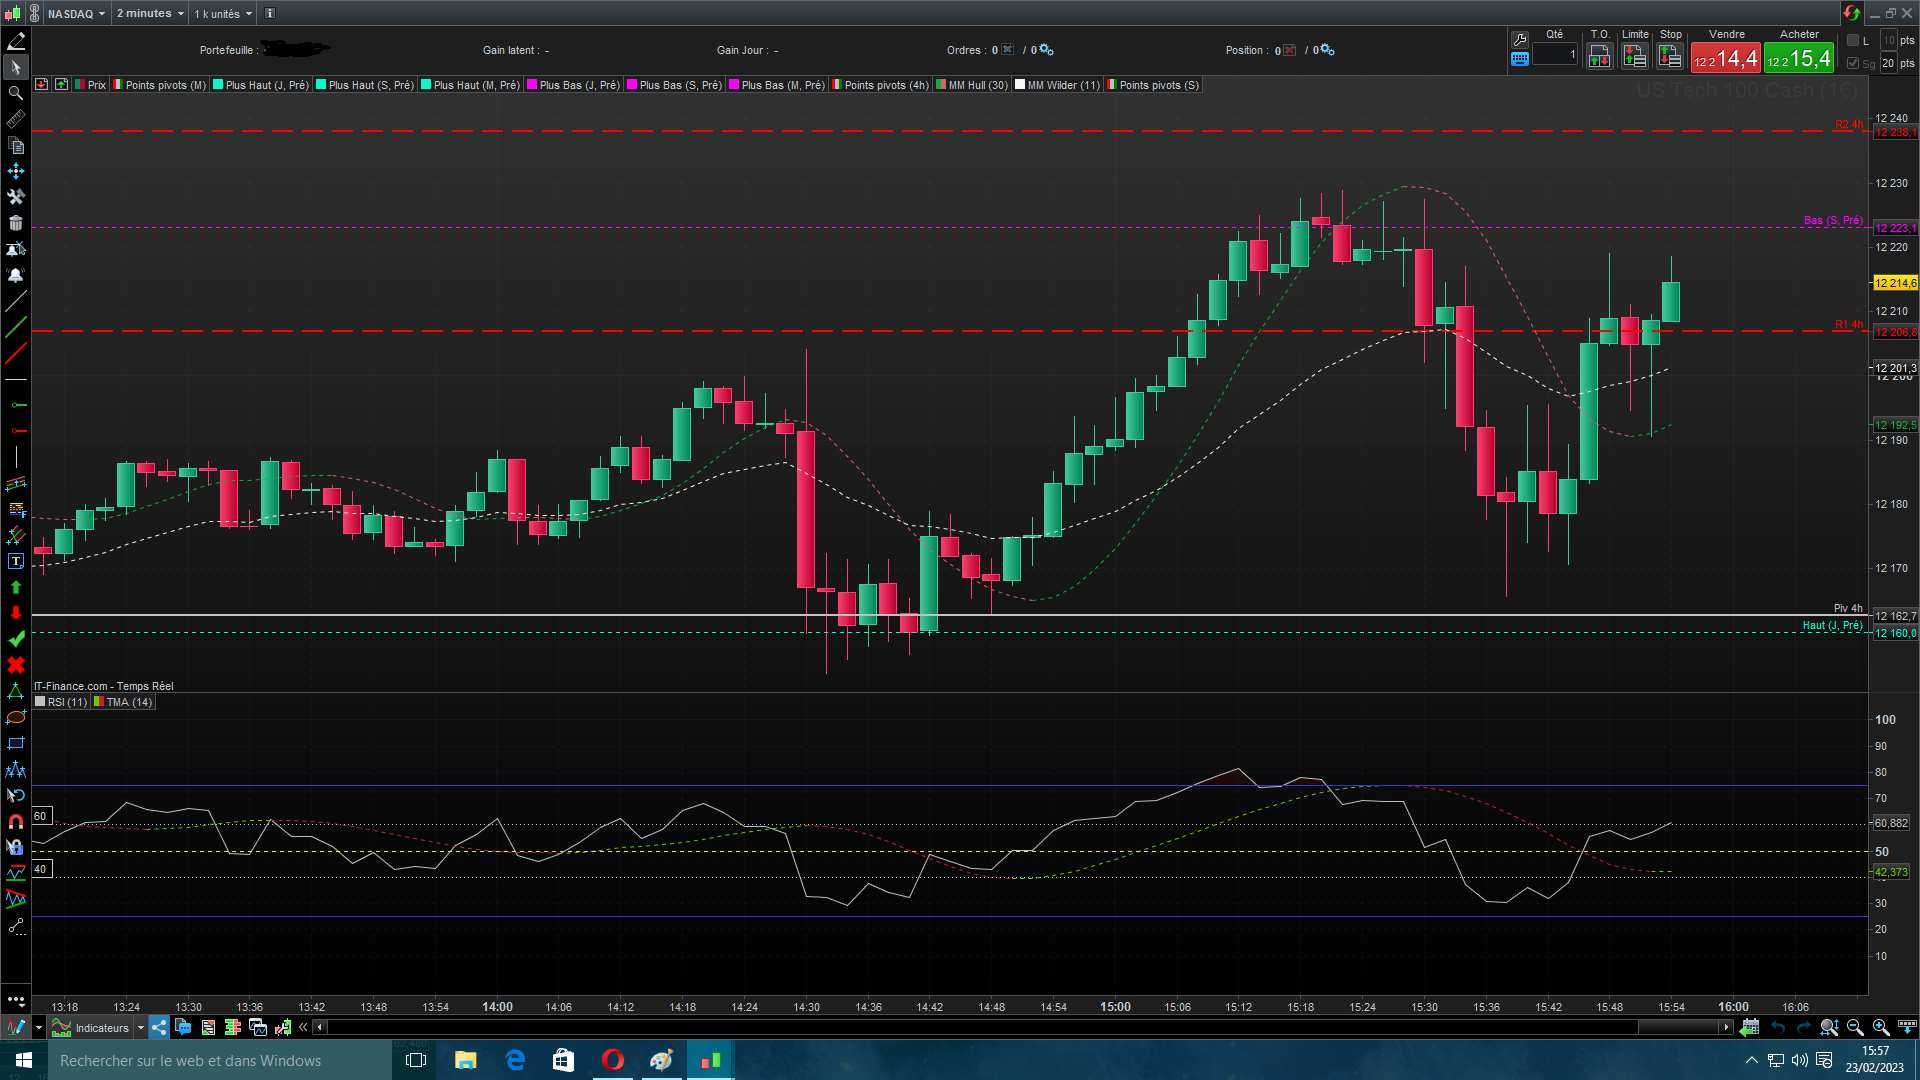Toggle the Sg checkbox
1920x1080 pixels.
pyautogui.click(x=1853, y=63)
